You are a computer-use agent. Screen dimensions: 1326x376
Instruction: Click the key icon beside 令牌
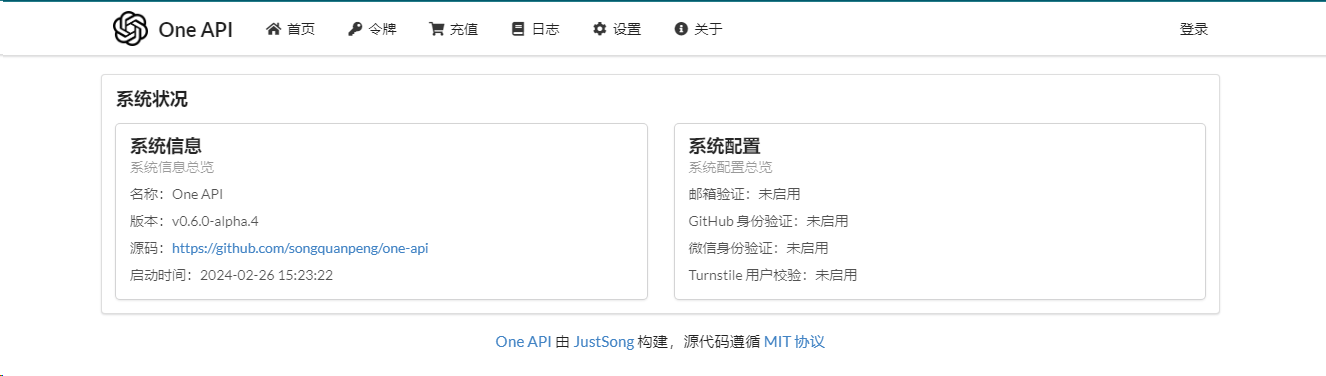coord(355,29)
